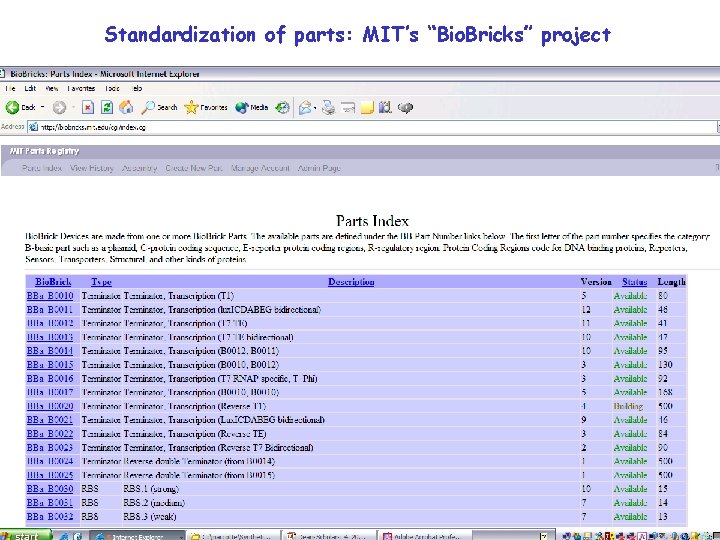Open the Edit menu
The width and height of the screenshot is (720, 540).
pos(30,88)
